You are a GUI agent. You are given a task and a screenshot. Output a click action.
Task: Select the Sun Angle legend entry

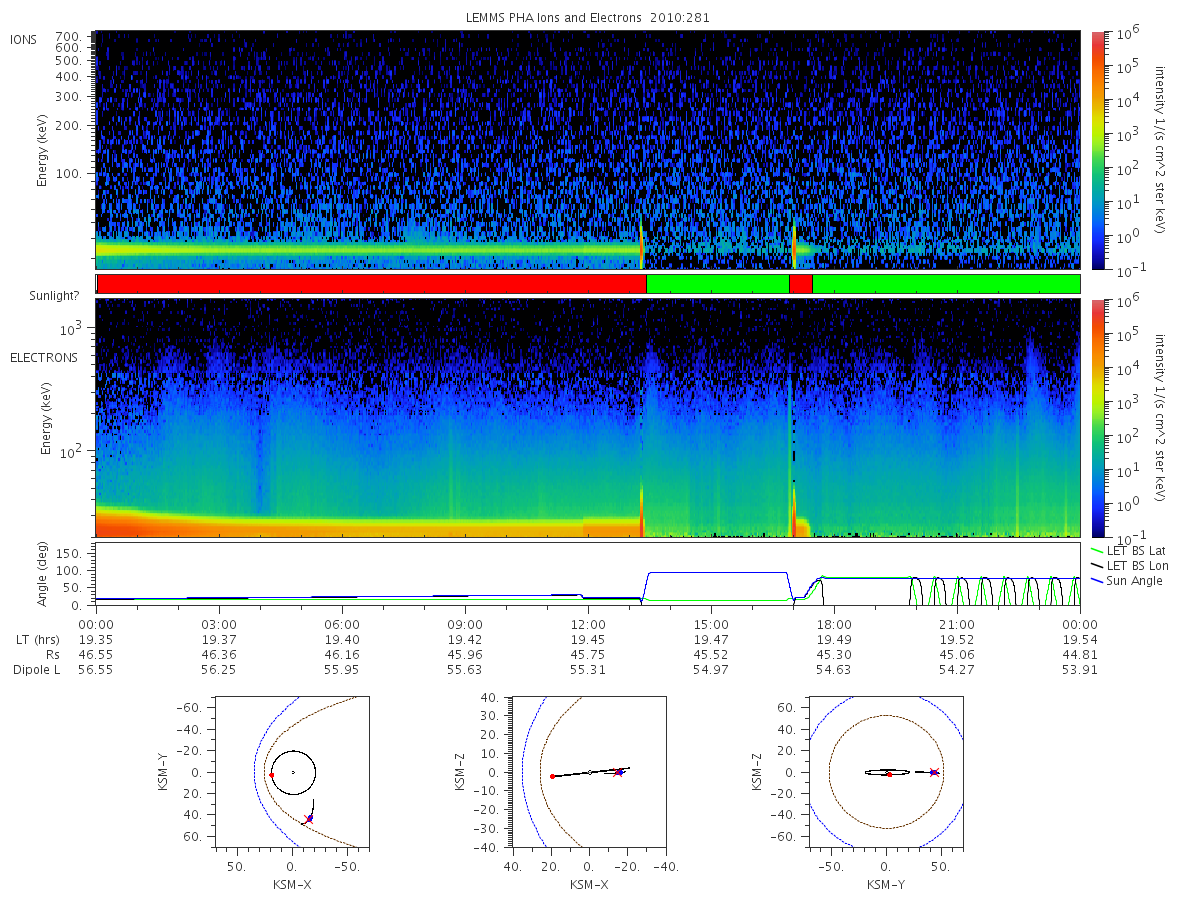point(1127,580)
